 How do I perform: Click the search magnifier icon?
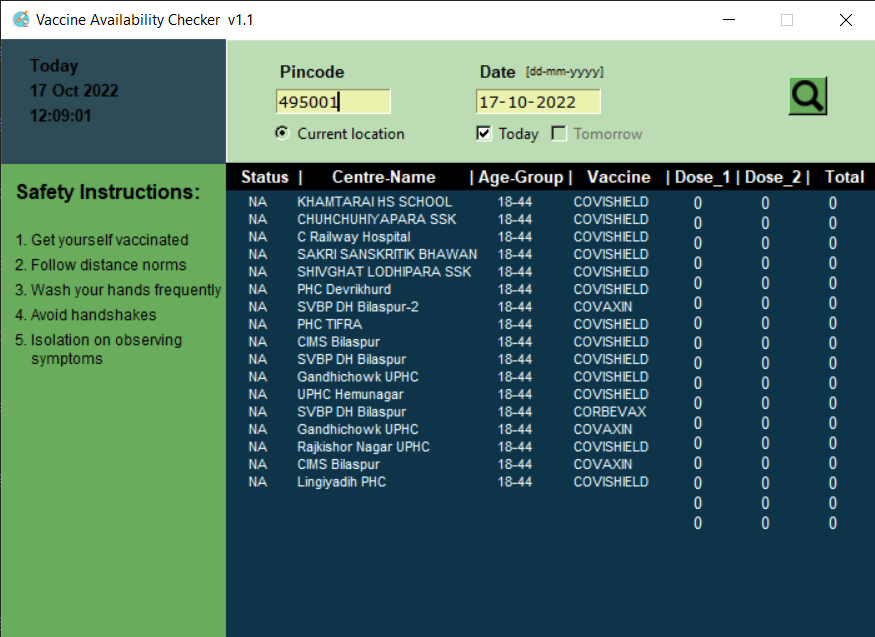pyautogui.click(x=807, y=96)
